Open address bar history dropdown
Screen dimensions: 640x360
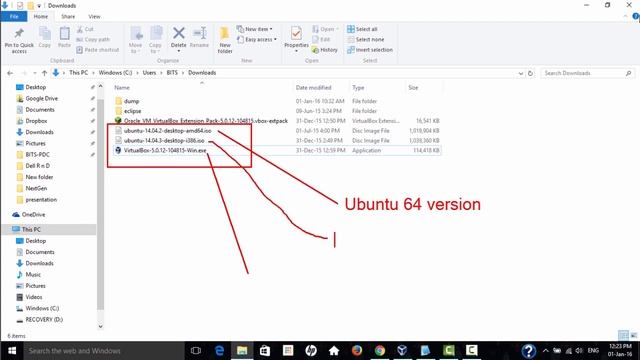click(x=520, y=73)
